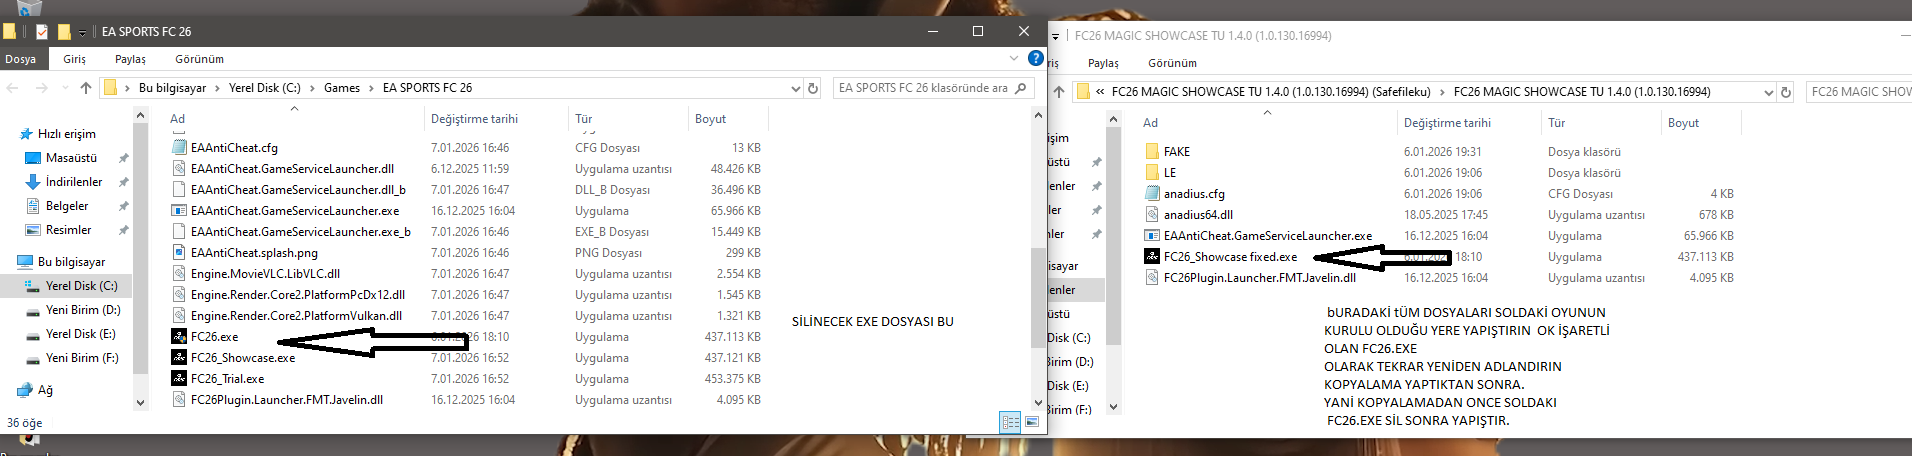Click the blue Help icon in the left window
This screenshot has width=1912, height=456.
pos(1036,58)
